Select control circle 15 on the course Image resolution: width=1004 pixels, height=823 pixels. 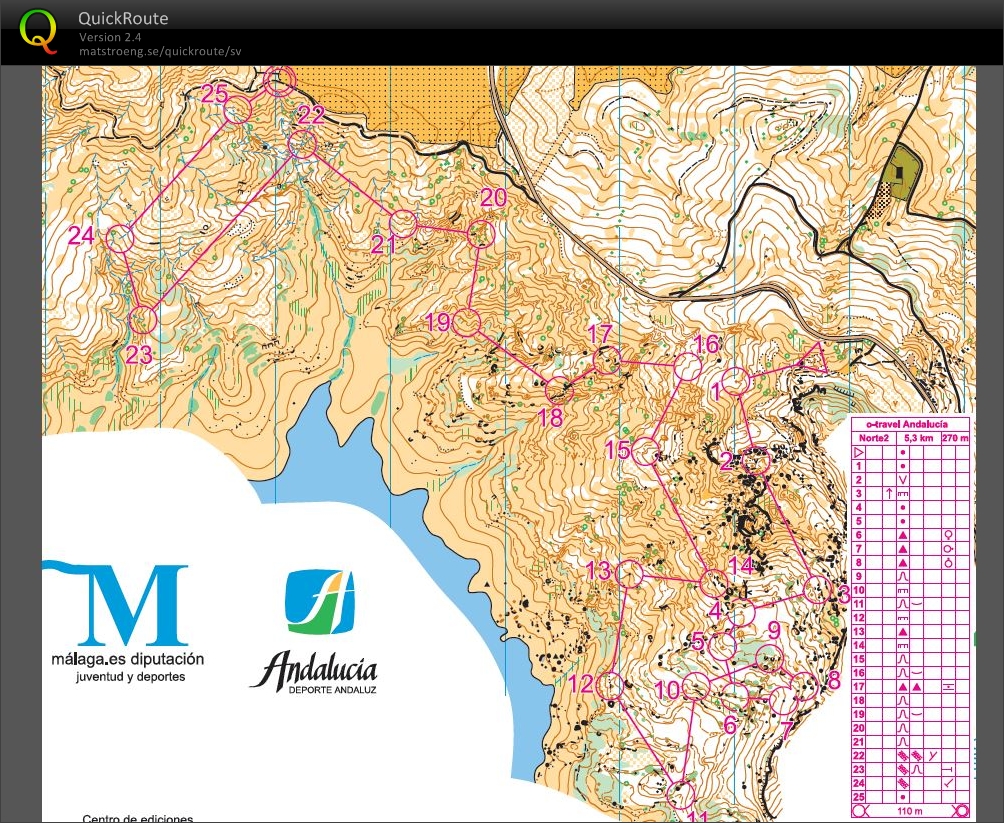(x=646, y=451)
